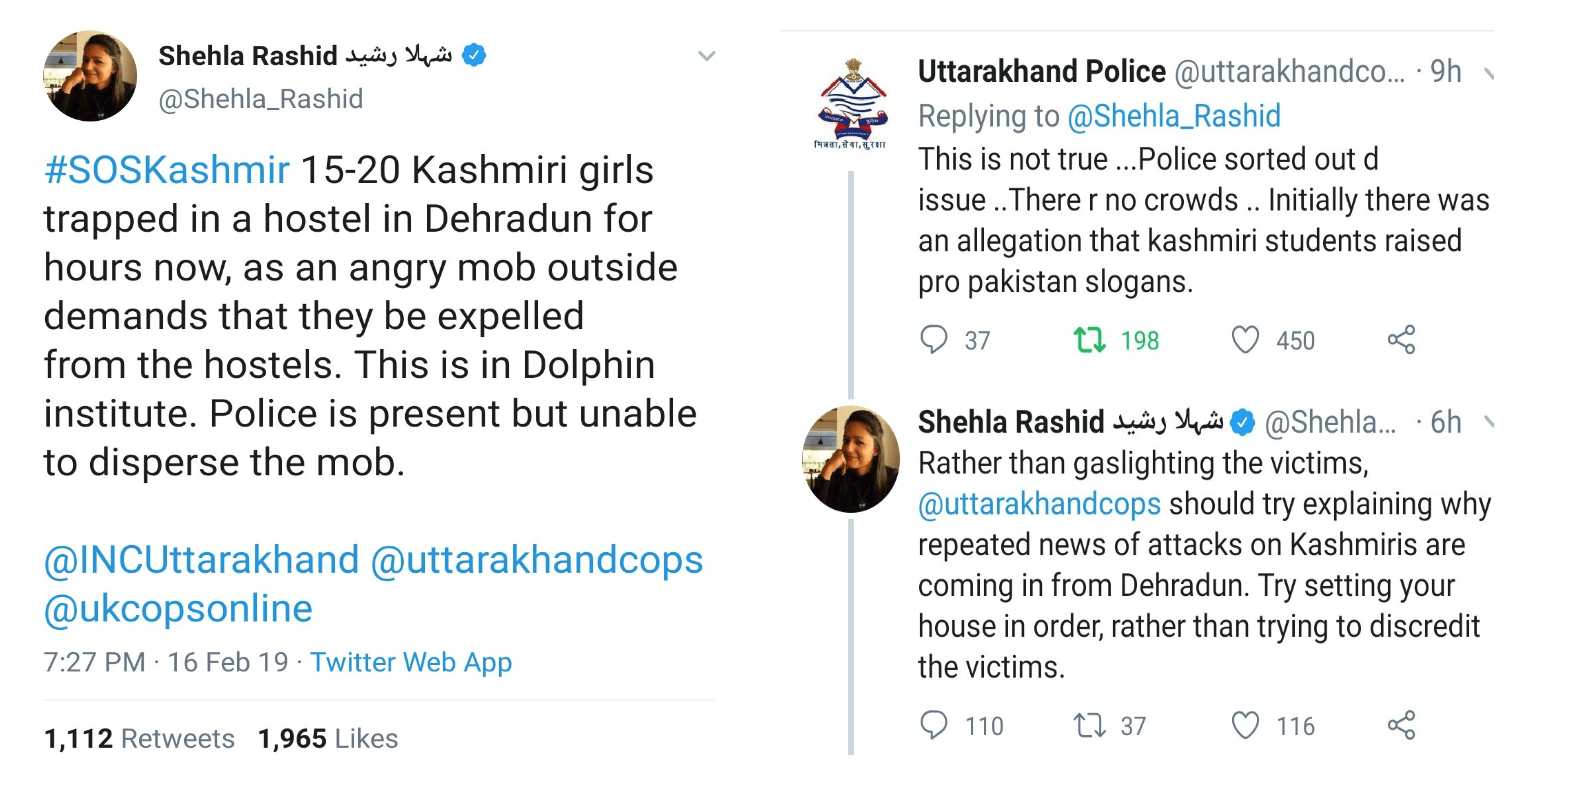This screenshot has width=1594, height=786.
Task: Open the main tweet's options chevron
Action: click(706, 56)
